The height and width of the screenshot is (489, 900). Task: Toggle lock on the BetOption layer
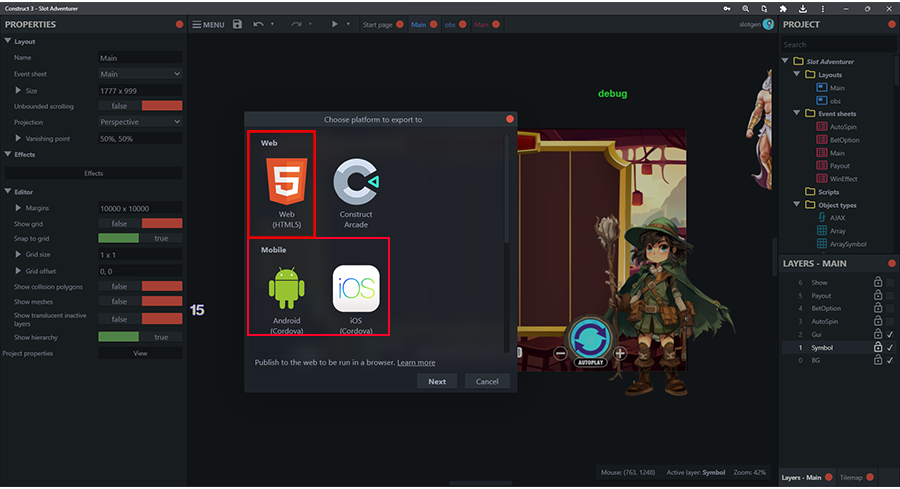tap(878, 308)
